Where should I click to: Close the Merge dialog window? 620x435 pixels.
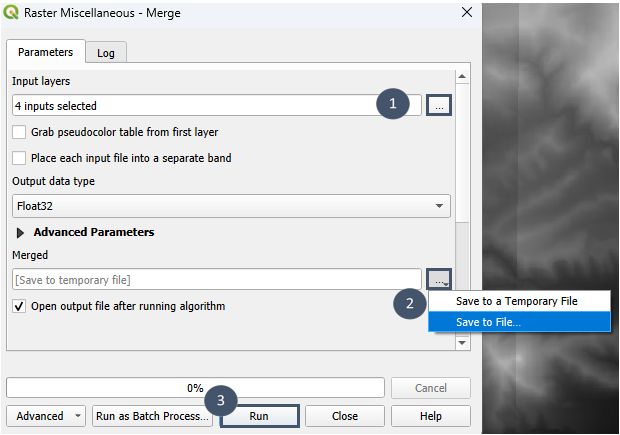(x=466, y=12)
